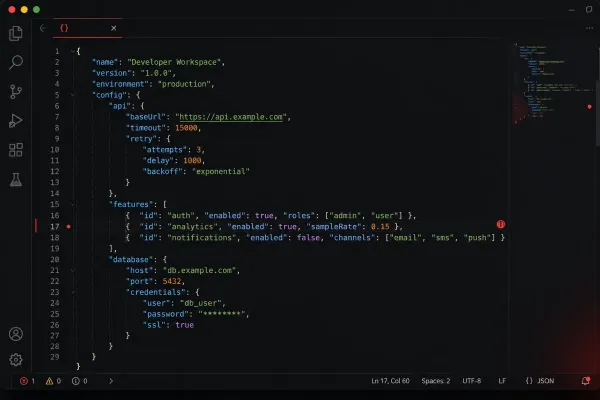This screenshot has height=400, width=600.
Task: Click the macOS green zoom window button
Action: pos(36,10)
